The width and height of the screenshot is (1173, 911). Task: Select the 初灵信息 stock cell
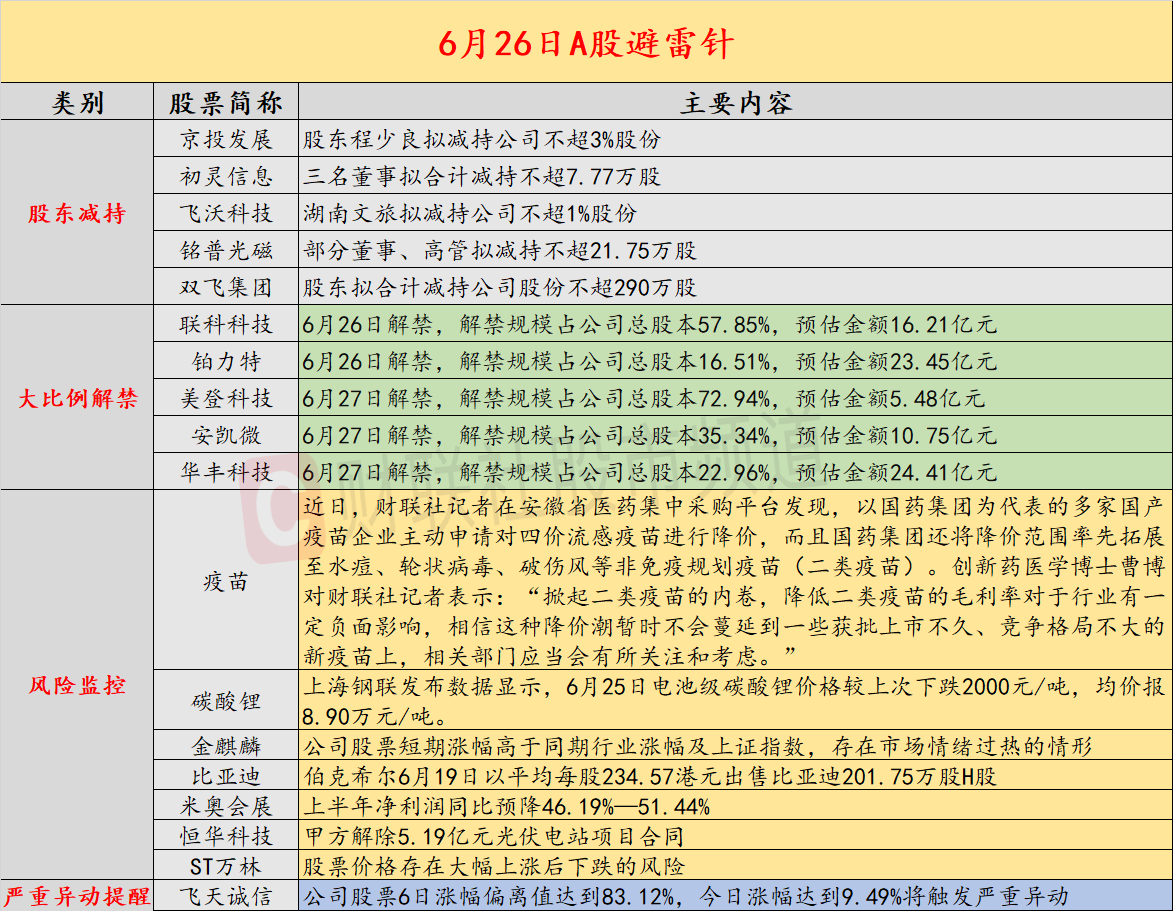pyautogui.click(x=226, y=177)
